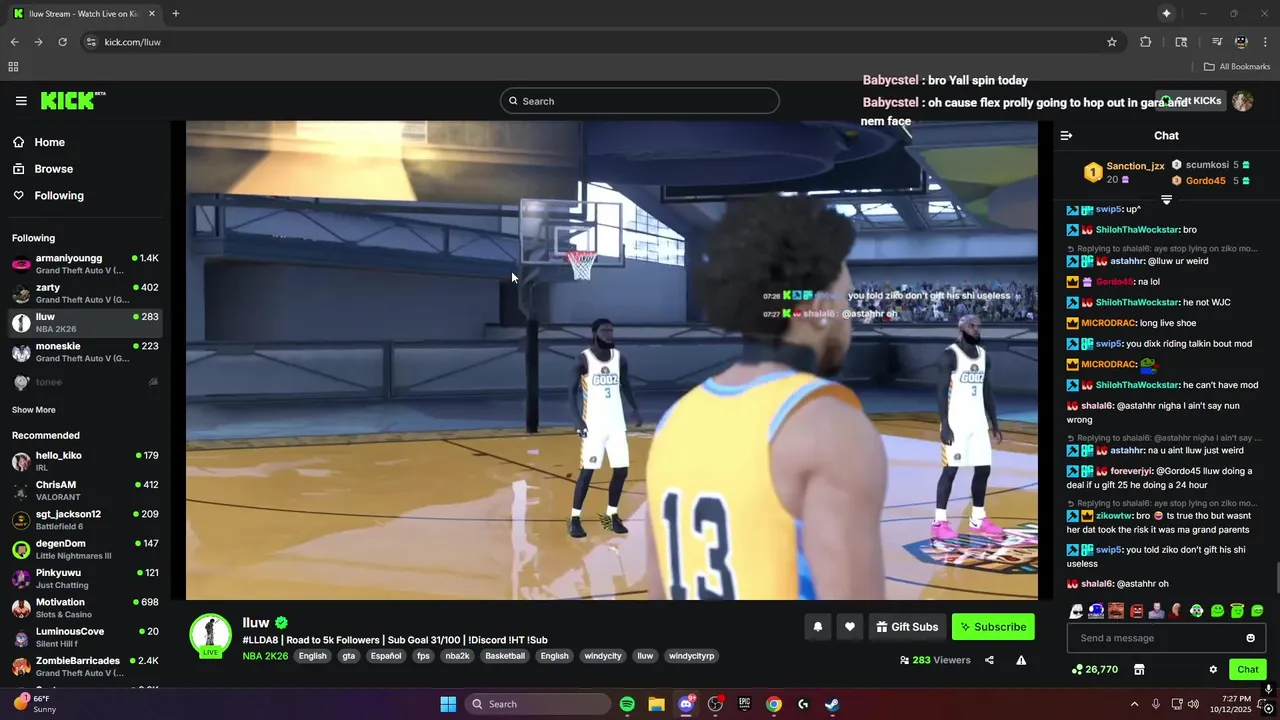
Task: Open Discord from taskbar
Action: [x=686, y=704]
